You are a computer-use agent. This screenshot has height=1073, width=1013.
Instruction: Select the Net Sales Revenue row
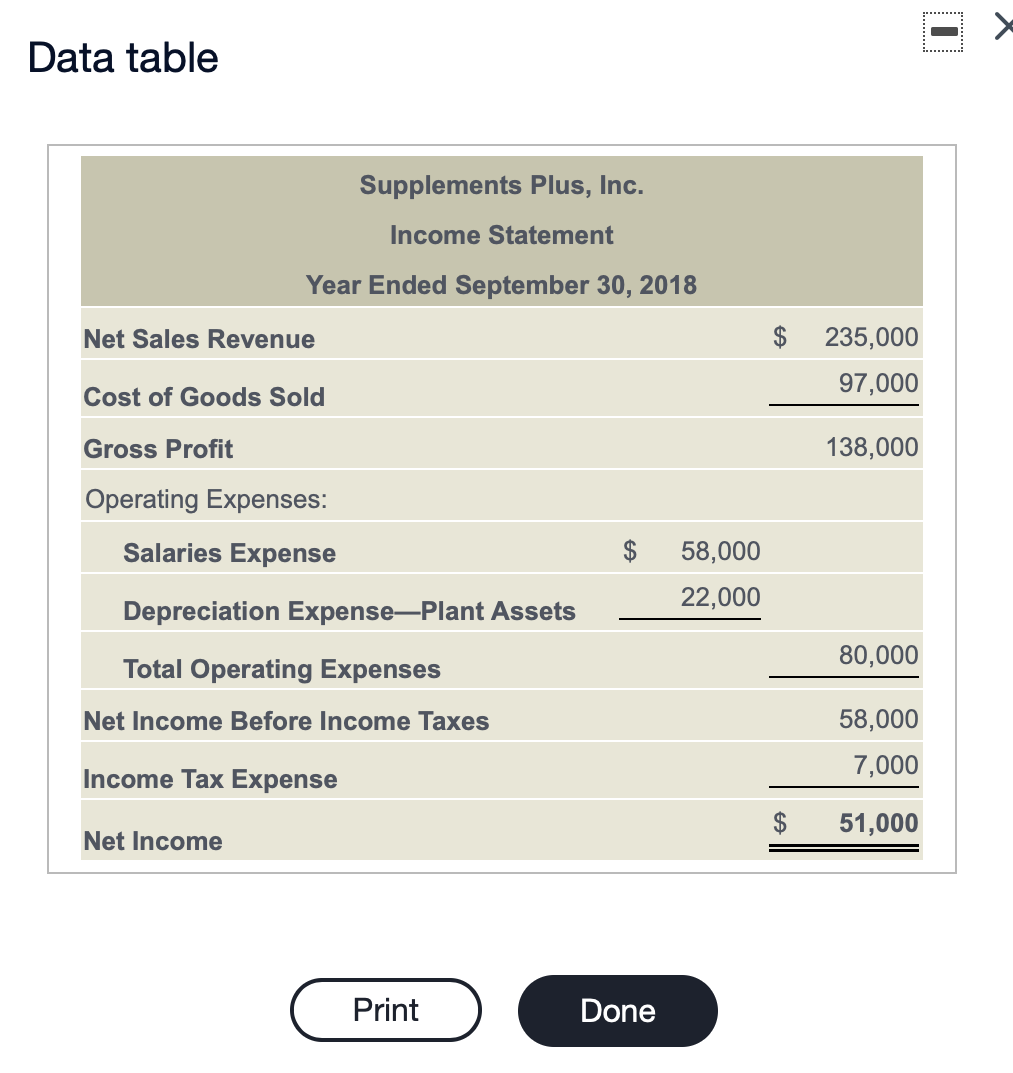(x=199, y=339)
